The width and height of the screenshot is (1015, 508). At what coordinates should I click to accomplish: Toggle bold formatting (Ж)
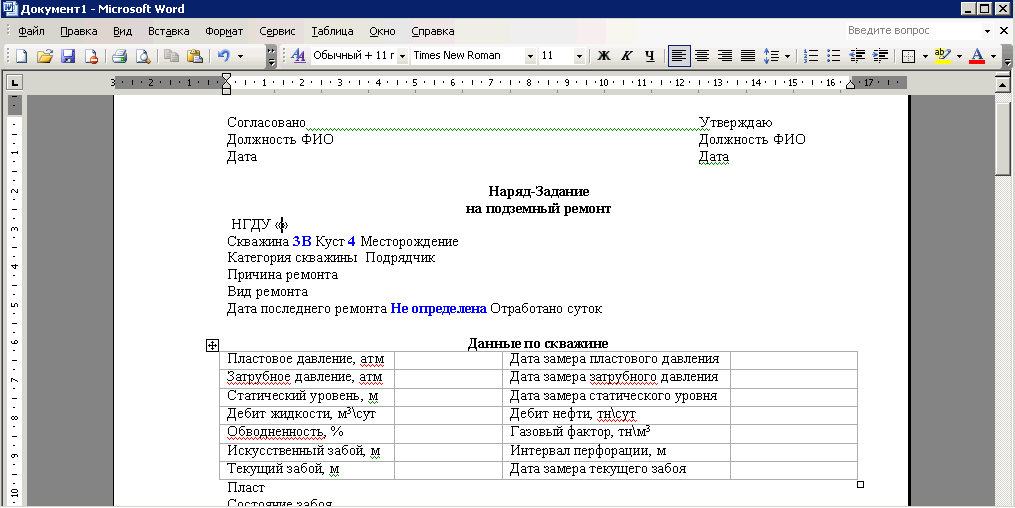tap(603, 56)
